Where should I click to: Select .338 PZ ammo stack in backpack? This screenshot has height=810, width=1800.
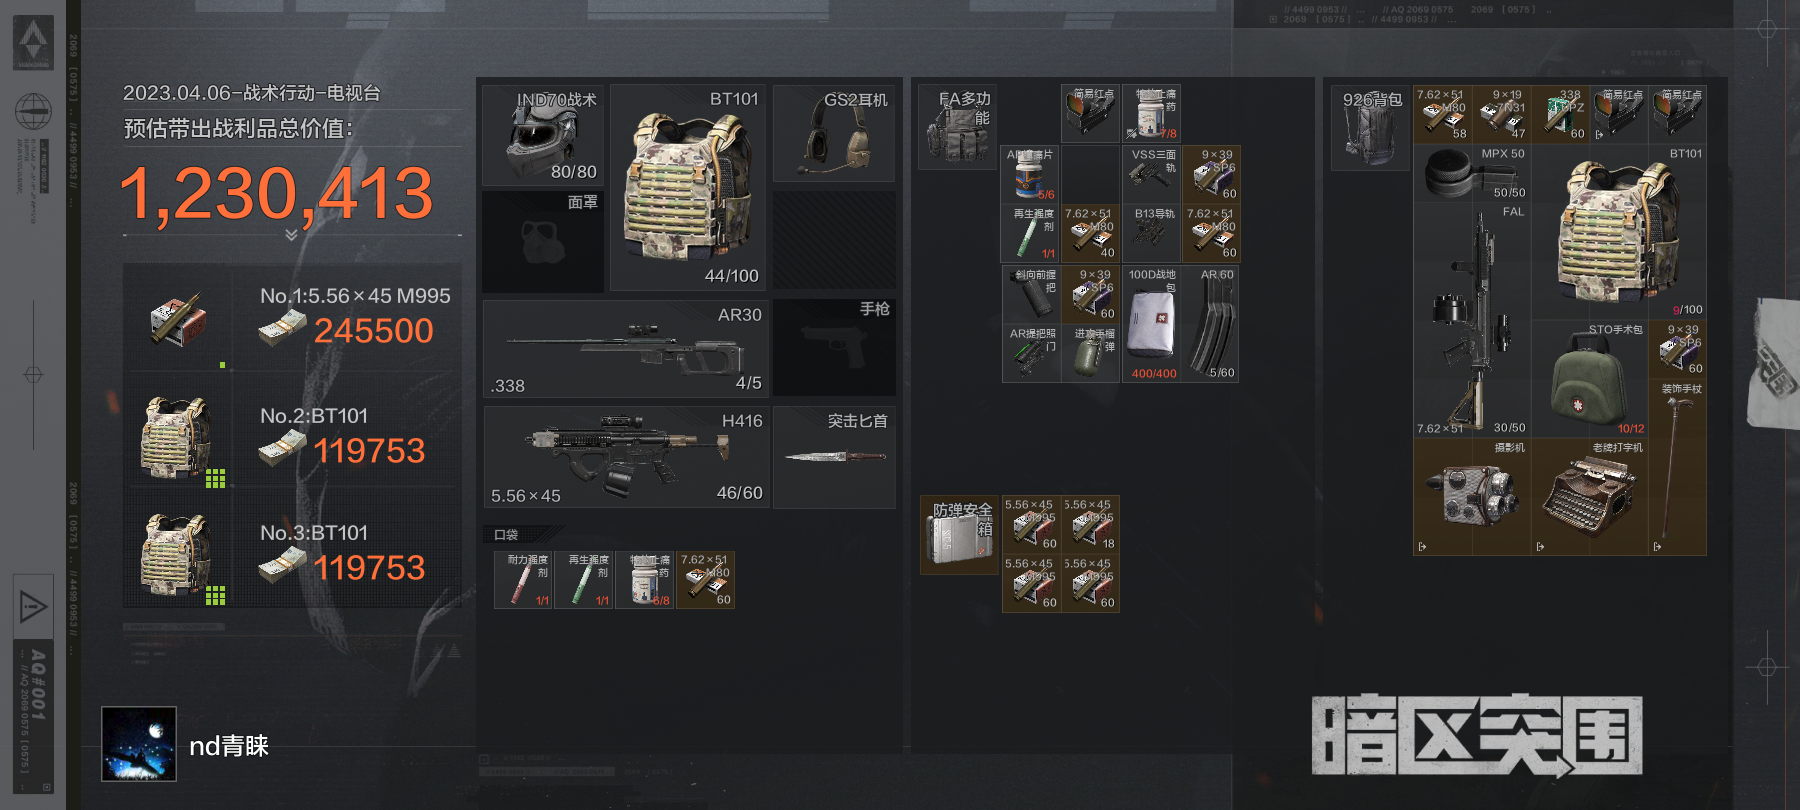tap(1561, 114)
